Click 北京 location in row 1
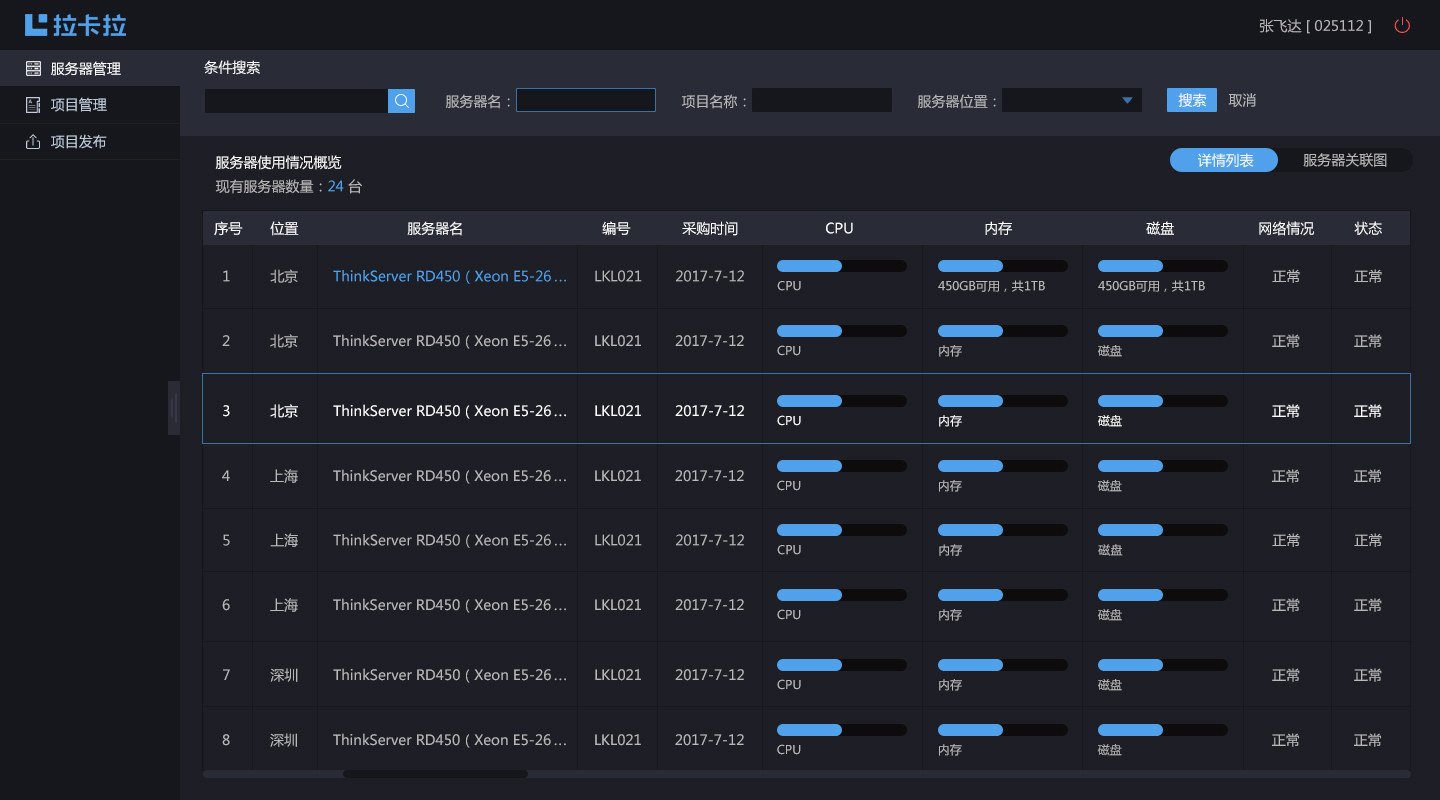This screenshot has width=1440, height=800. coord(284,276)
